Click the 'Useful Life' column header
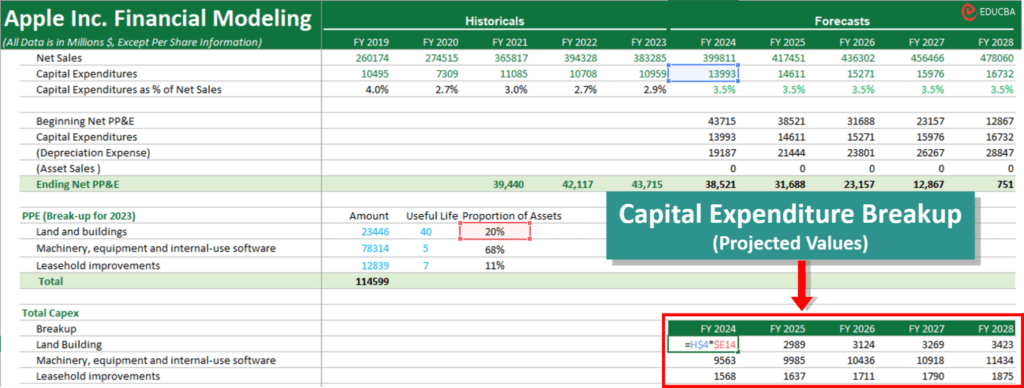The image size is (1024, 388). tap(432, 216)
